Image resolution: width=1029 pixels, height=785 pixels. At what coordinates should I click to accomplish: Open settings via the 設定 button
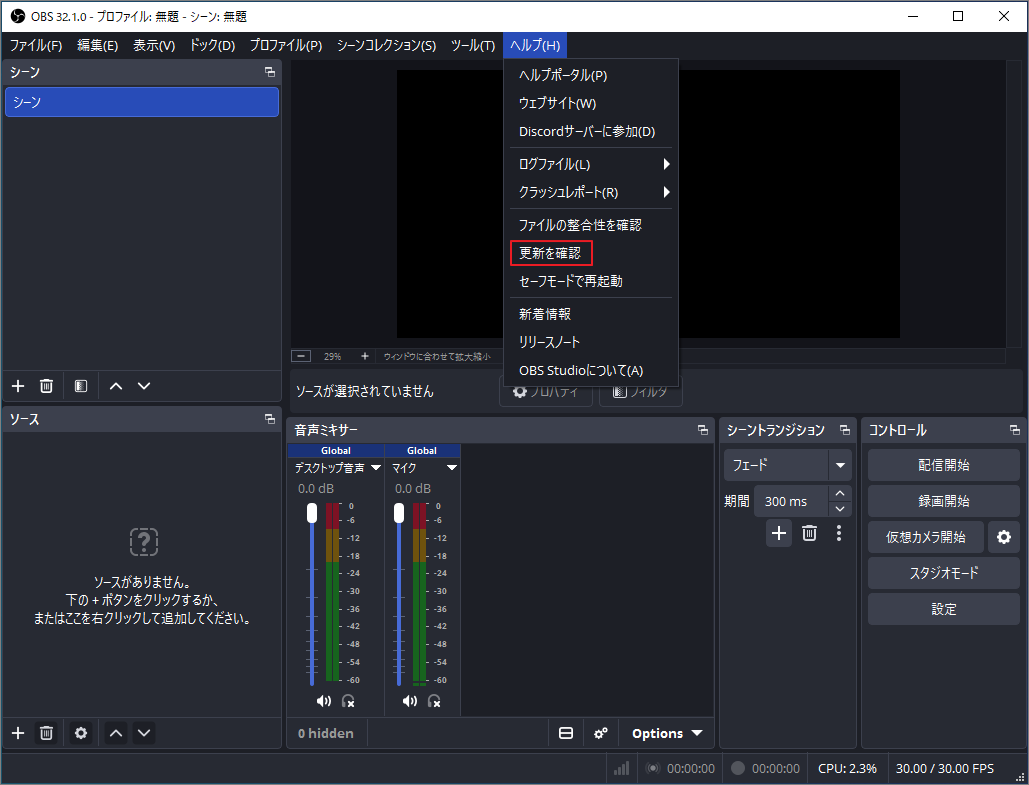[x=942, y=608]
